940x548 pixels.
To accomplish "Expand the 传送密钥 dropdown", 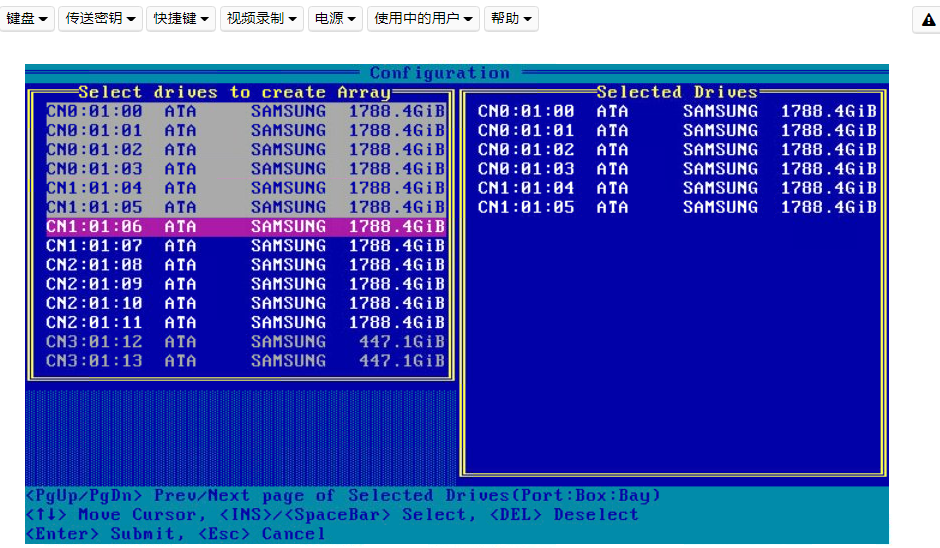I will [100, 19].
